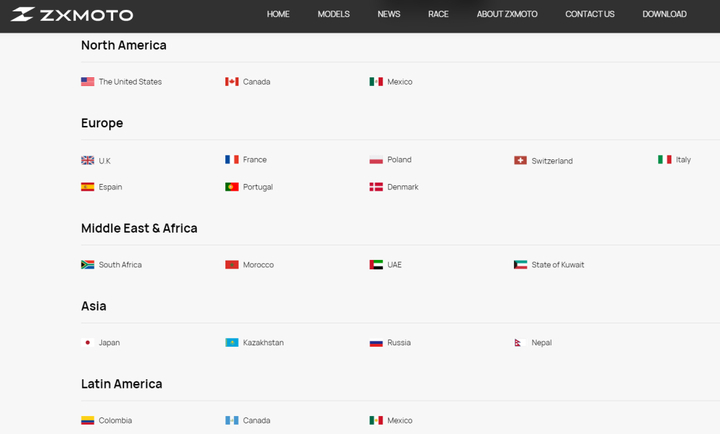Select the Switzerland link
The image size is (720, 434).
click(552, 161)
